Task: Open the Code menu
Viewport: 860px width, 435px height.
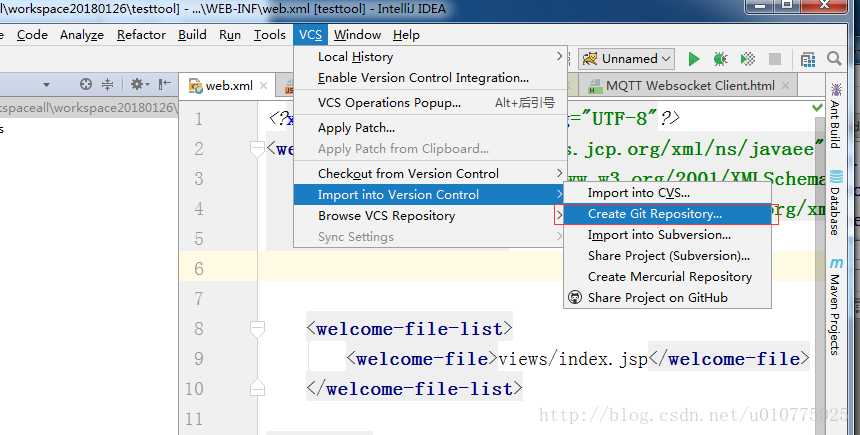Action: click(x=32, y=35)
